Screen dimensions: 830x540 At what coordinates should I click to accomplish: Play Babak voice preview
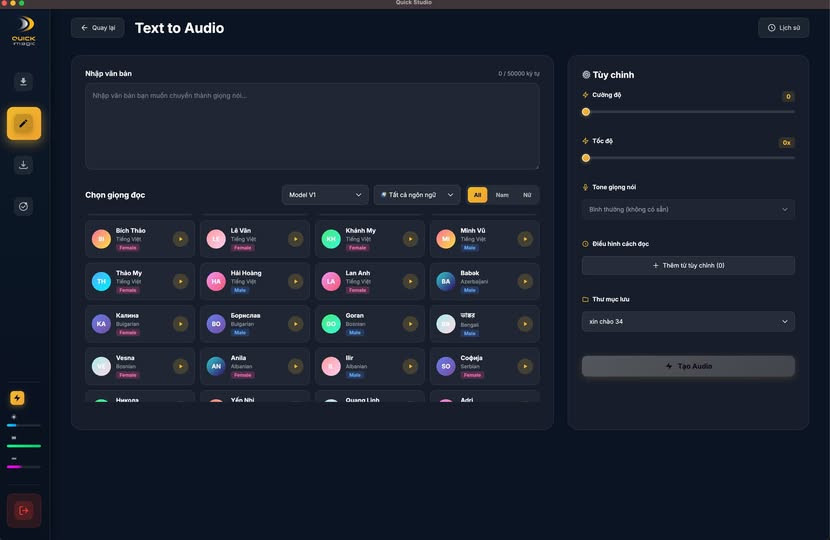point(525,282)
